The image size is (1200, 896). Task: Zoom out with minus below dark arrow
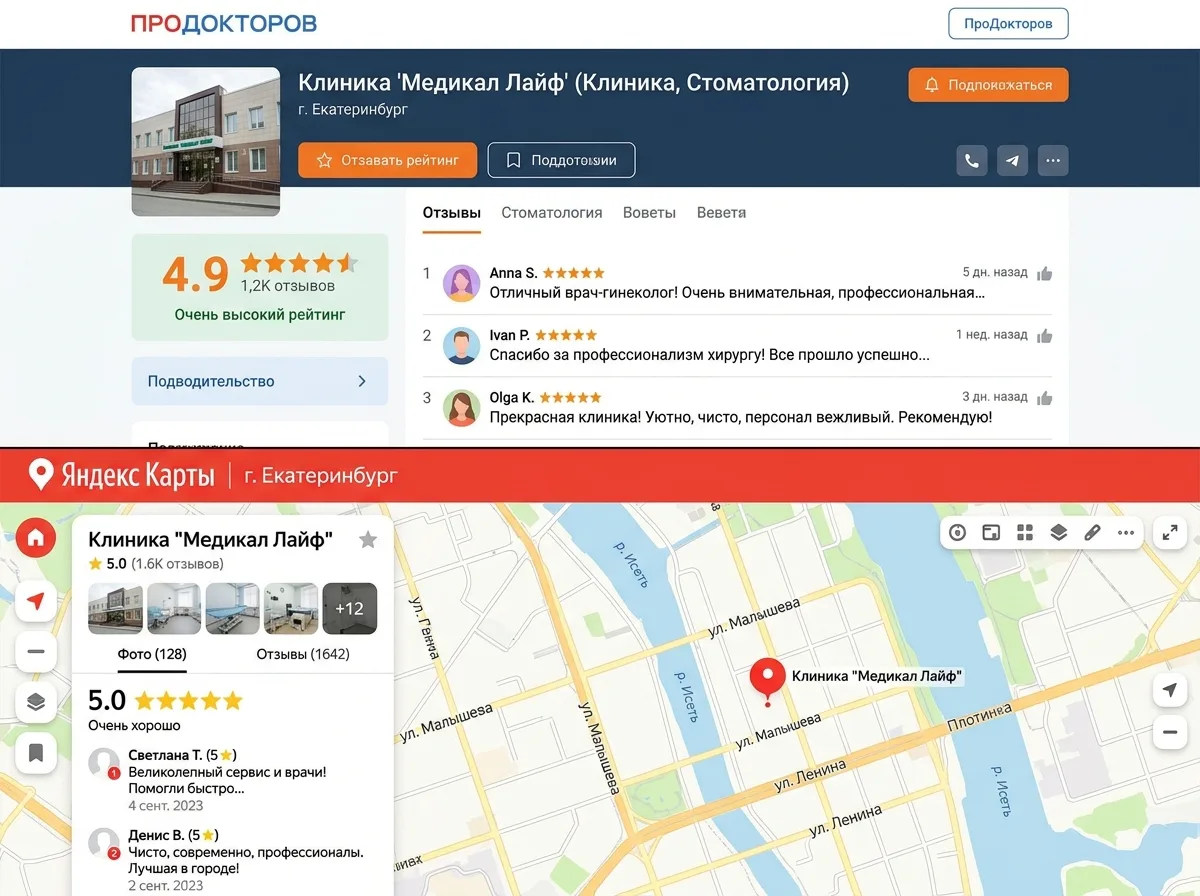pyautogui.click(x=1169, y=733)
